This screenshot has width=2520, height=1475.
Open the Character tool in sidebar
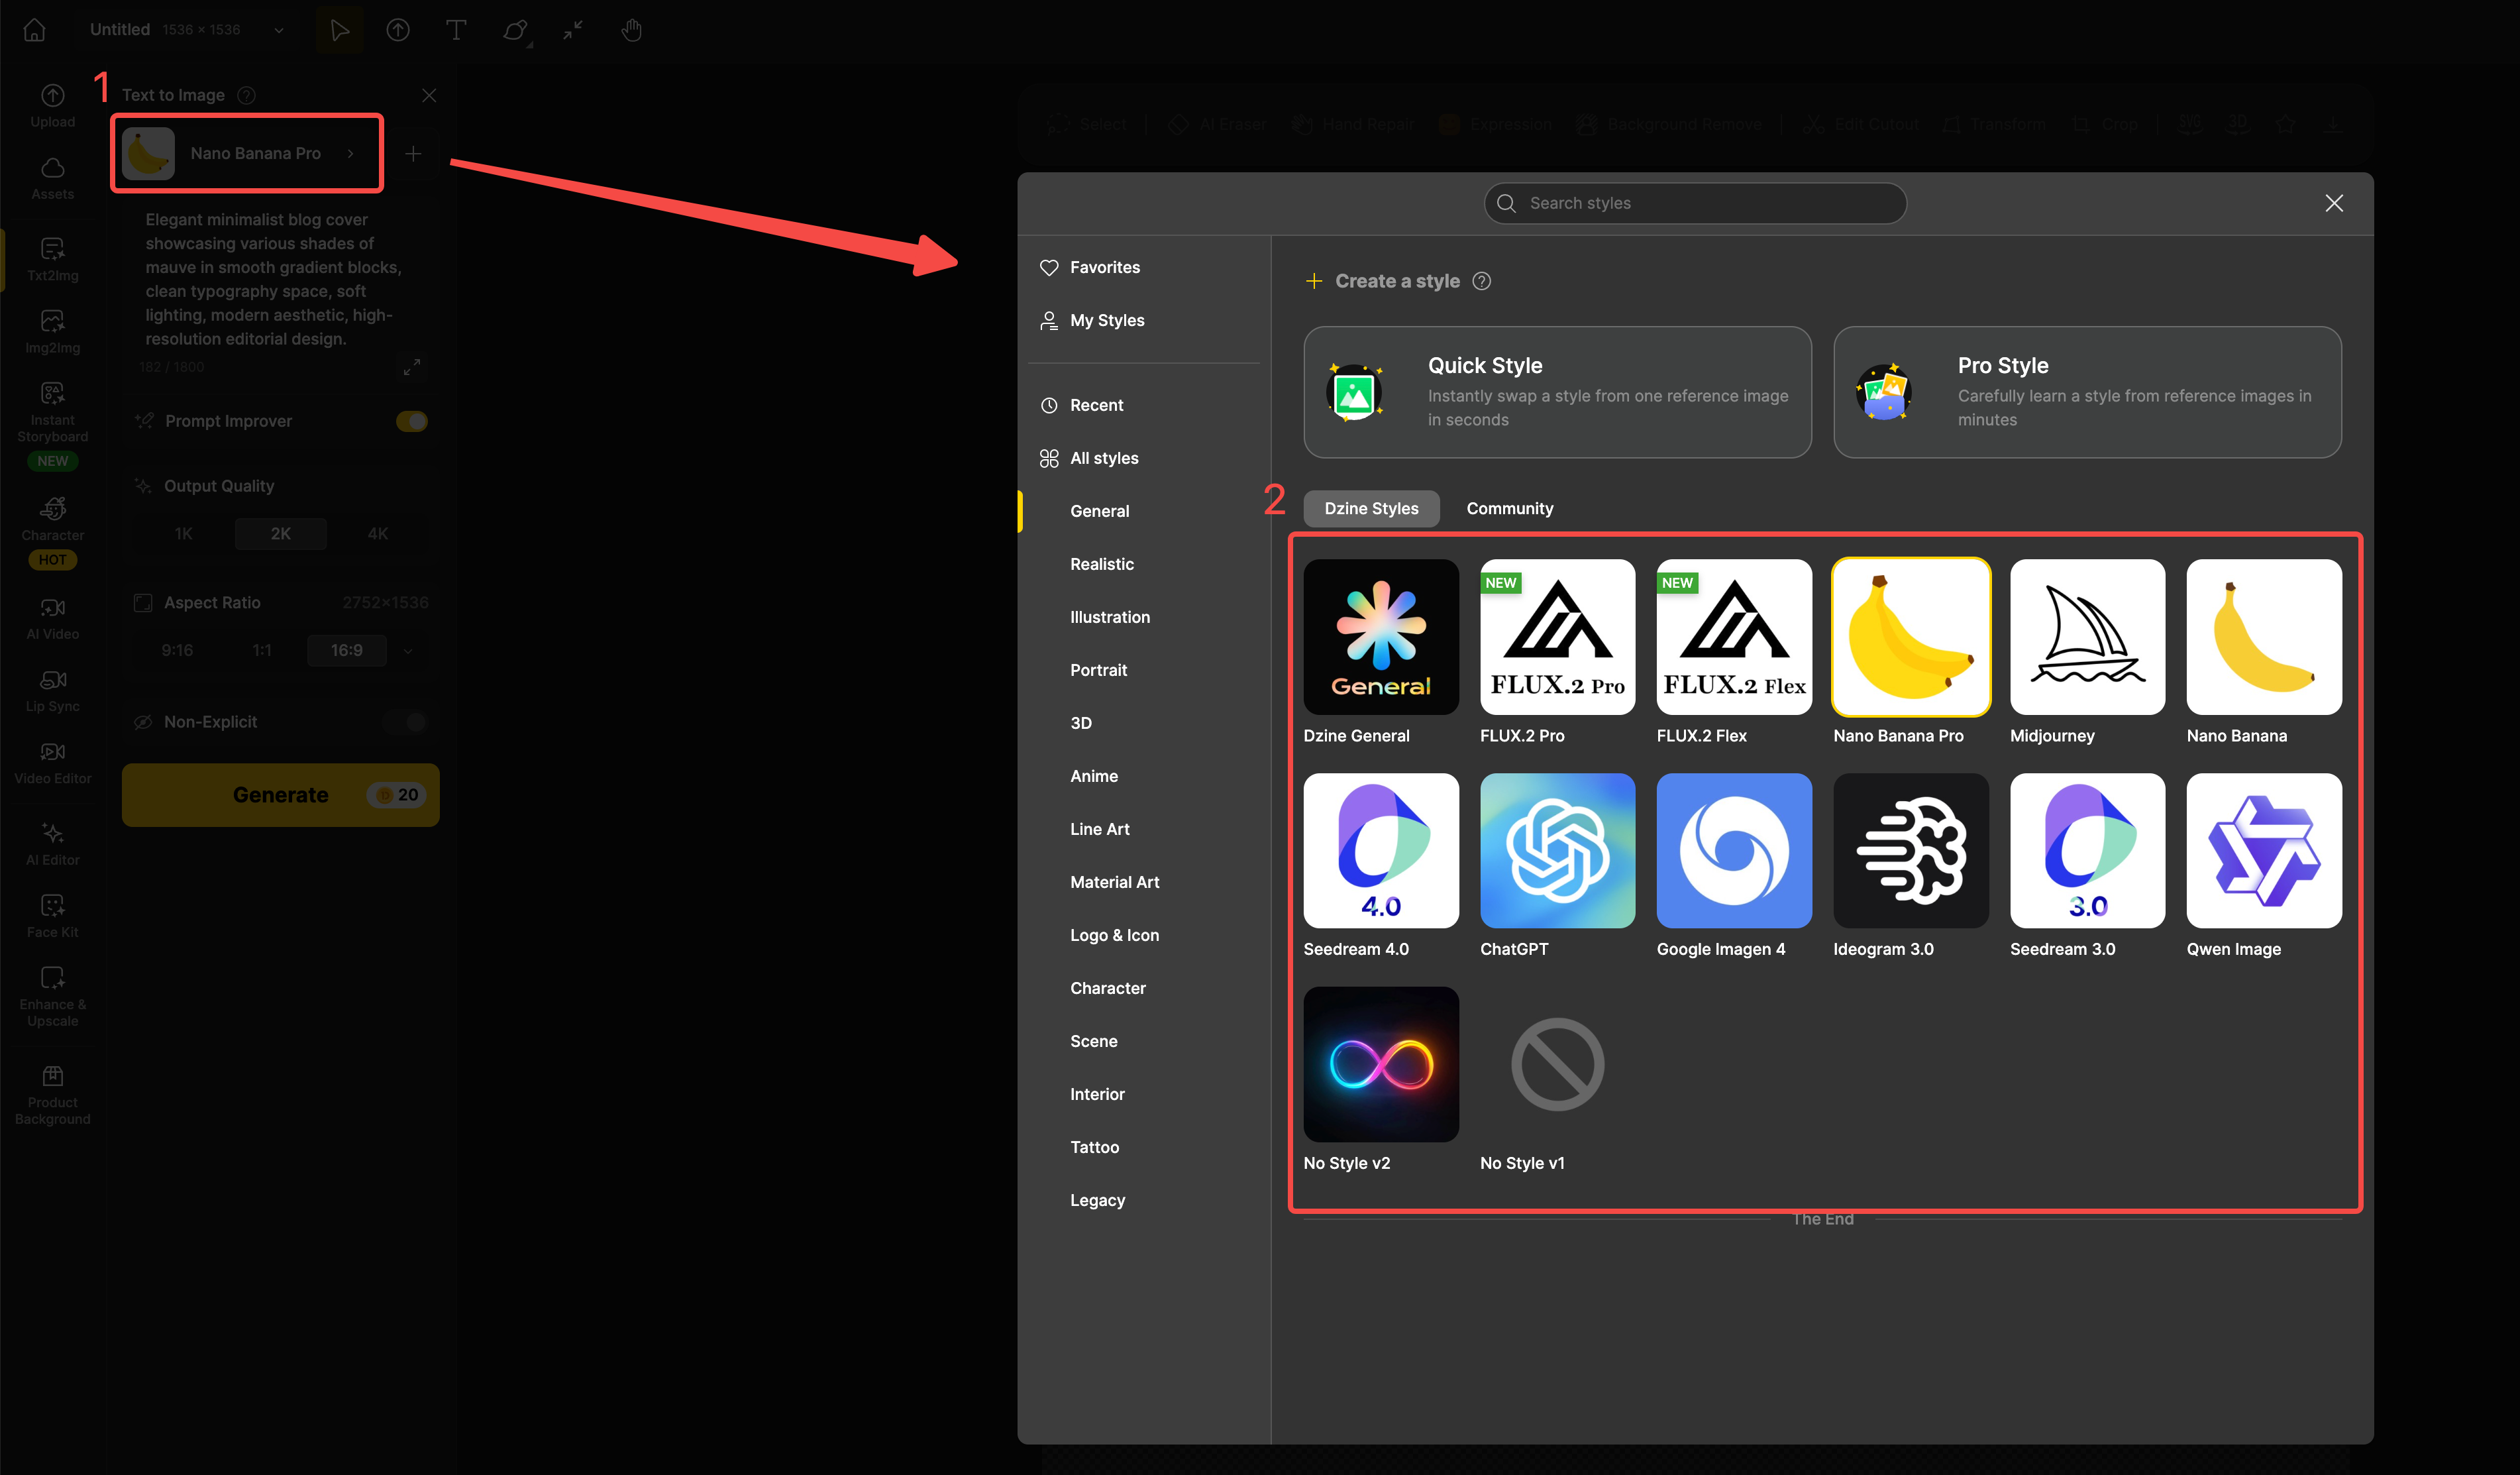pos(52,518)
